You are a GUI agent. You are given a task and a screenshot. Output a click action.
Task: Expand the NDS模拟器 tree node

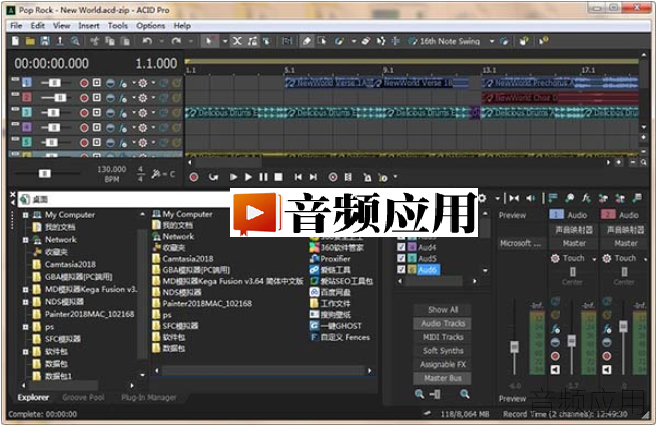click(x=26, y=302)
